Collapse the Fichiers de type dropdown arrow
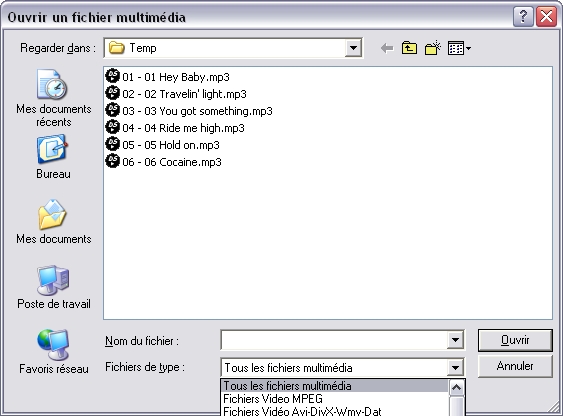This screenshot has width=563, height=416. (x=455, y=368)
